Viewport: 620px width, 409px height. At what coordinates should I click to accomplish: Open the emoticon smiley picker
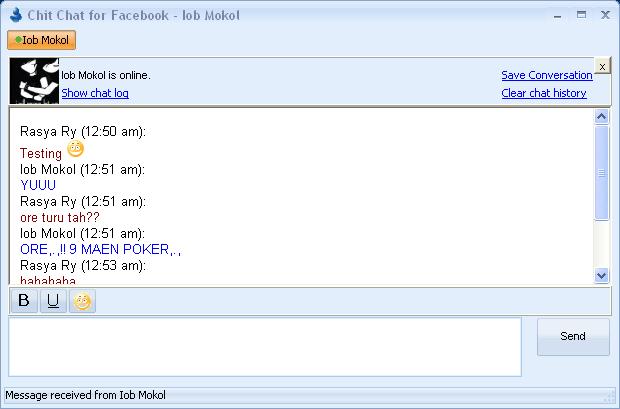click(x=82, y=301)
